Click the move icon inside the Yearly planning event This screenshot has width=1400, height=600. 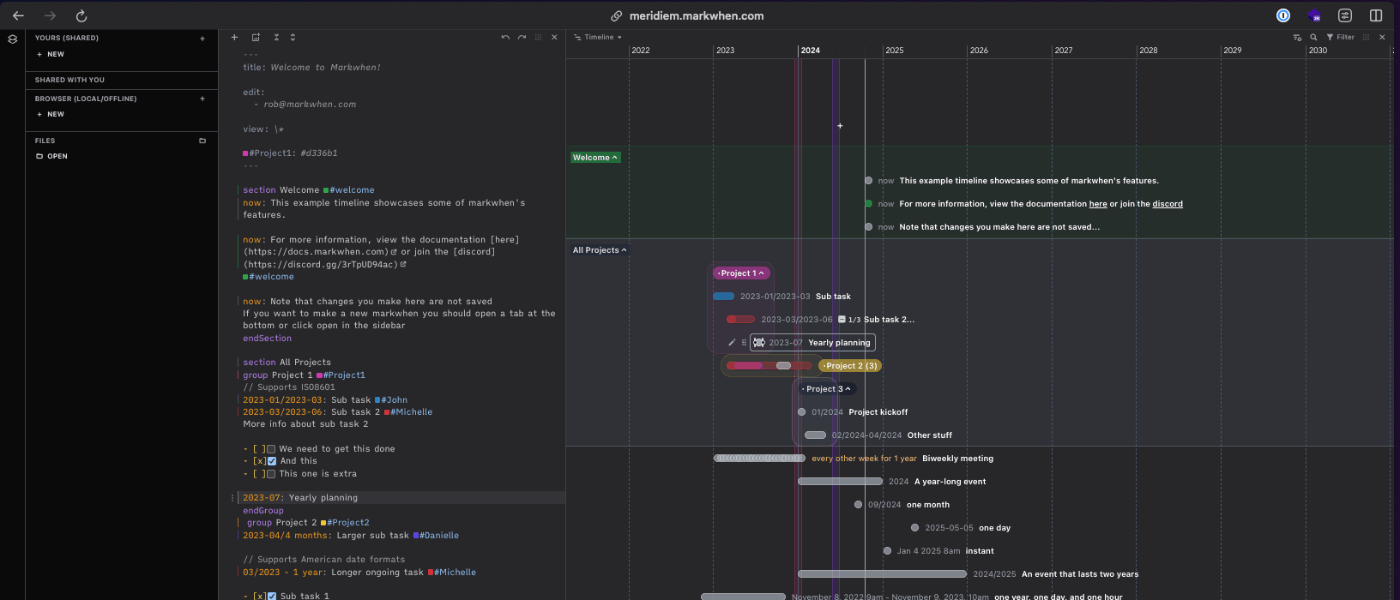coord(759,342)
